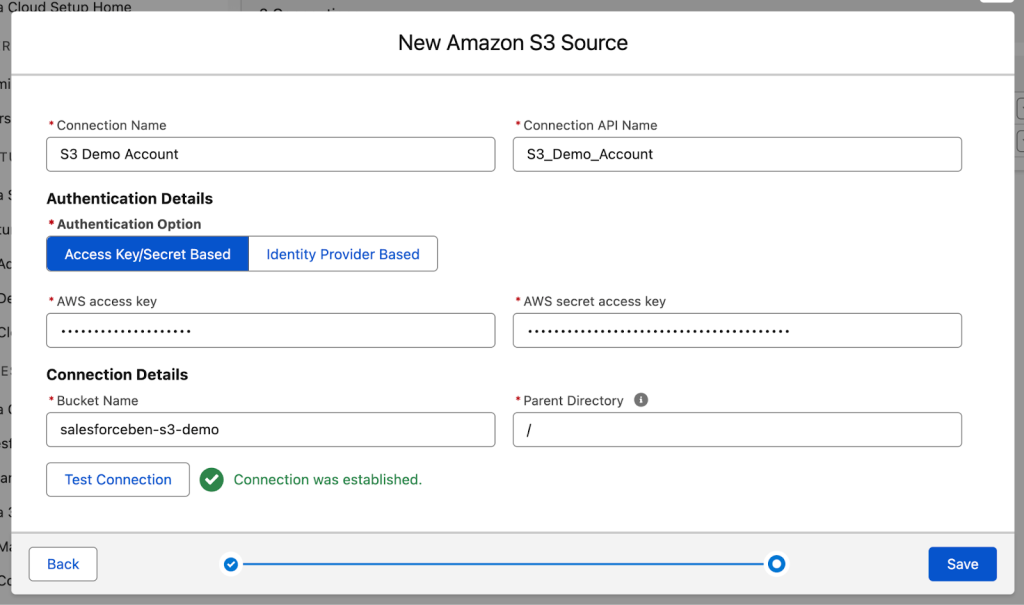Click the 'Authentication Option' label
Image resolution: width=1024 pixels, height=605 pixels.
coord(129,224)
